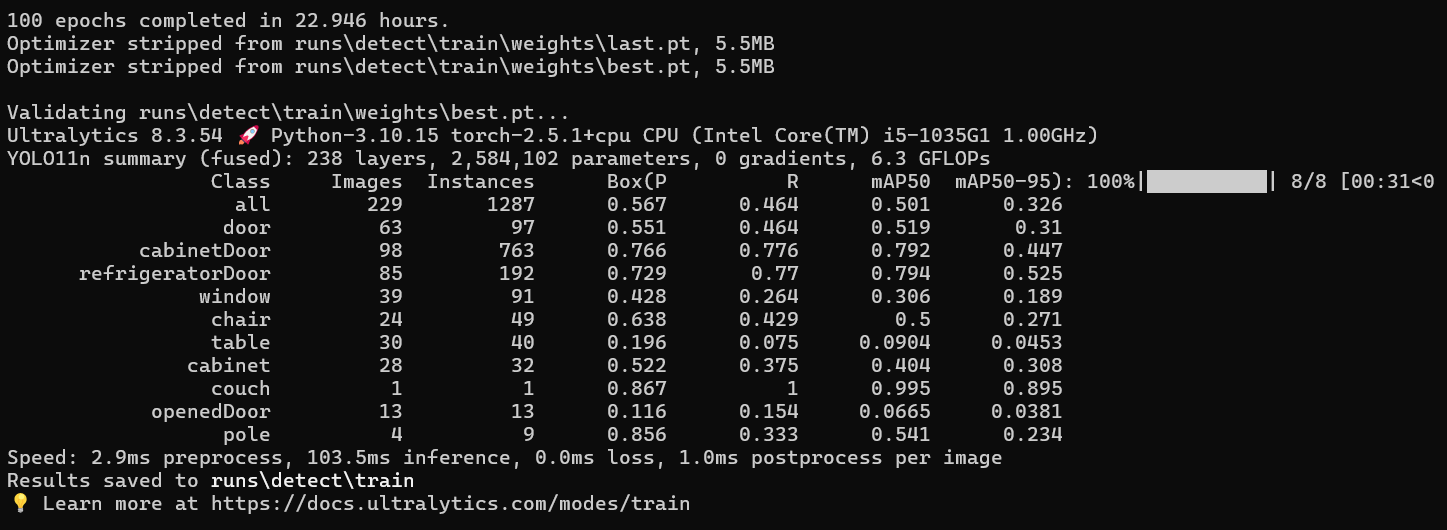Image resolution: width=1447 pixels, height=530 pixels.
Task: Click the Class column header
Action: 240,182
